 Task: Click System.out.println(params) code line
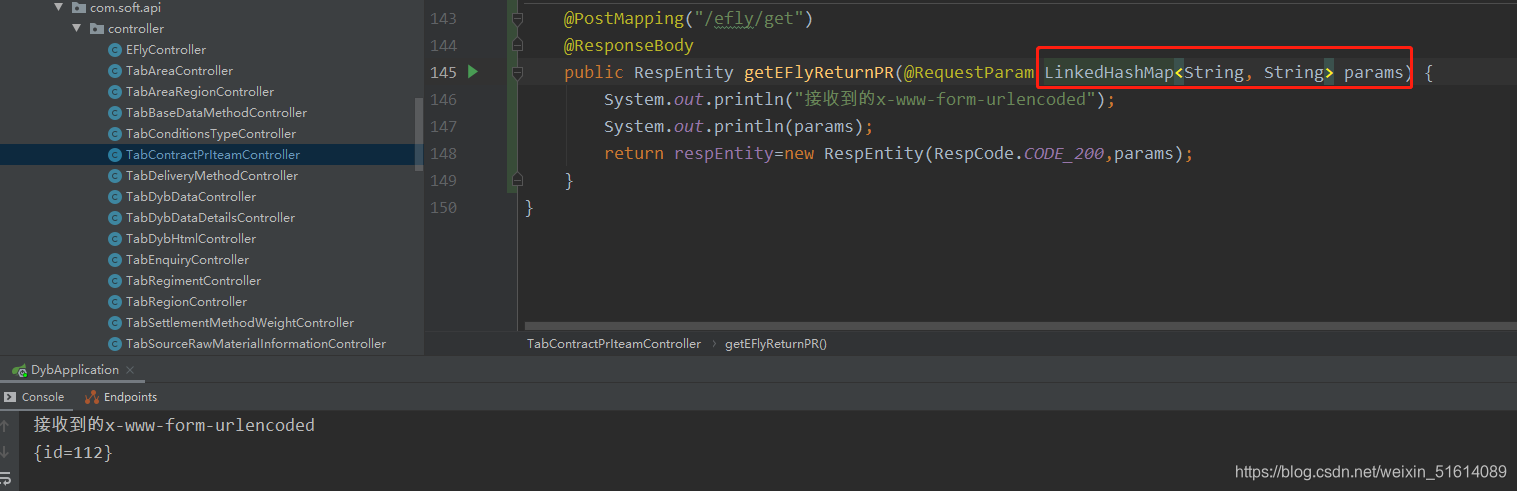[739, 126]
